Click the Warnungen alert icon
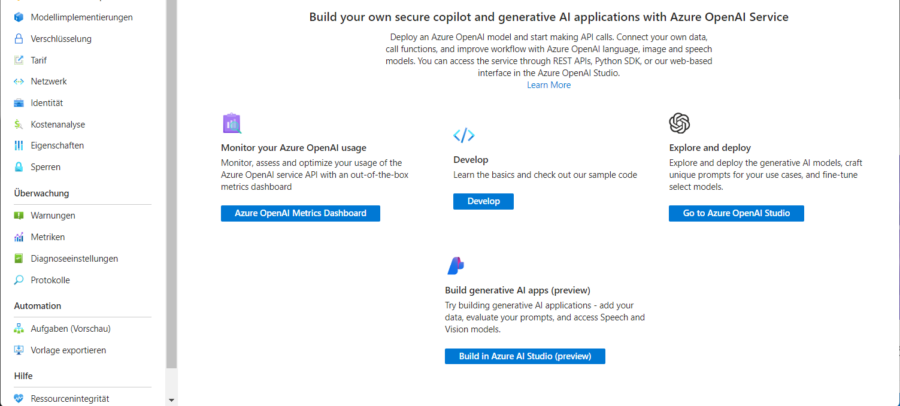 click(x=19, y=215)
